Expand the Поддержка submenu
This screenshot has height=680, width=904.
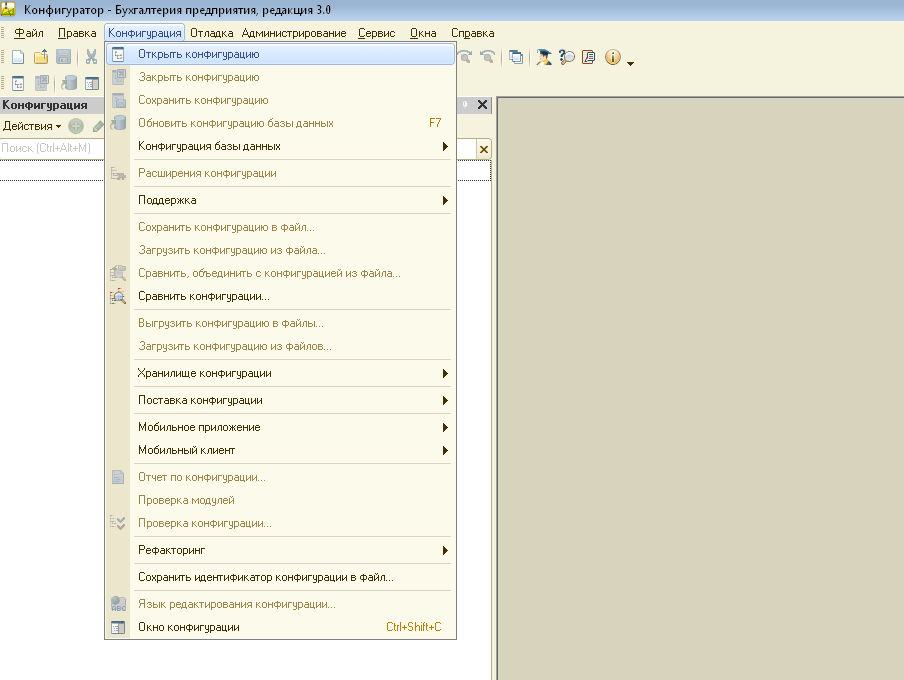coord(280,200)
